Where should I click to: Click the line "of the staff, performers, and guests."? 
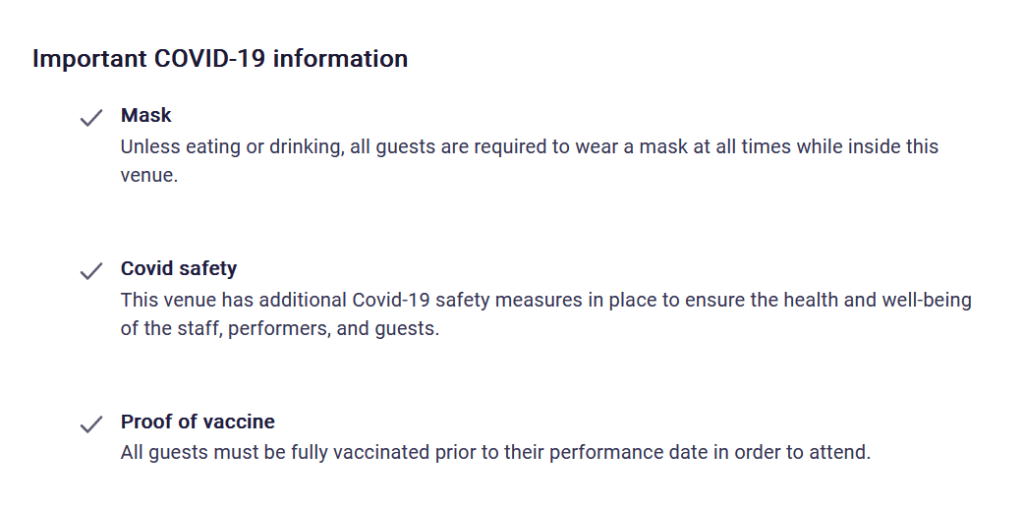click(279, 328)
